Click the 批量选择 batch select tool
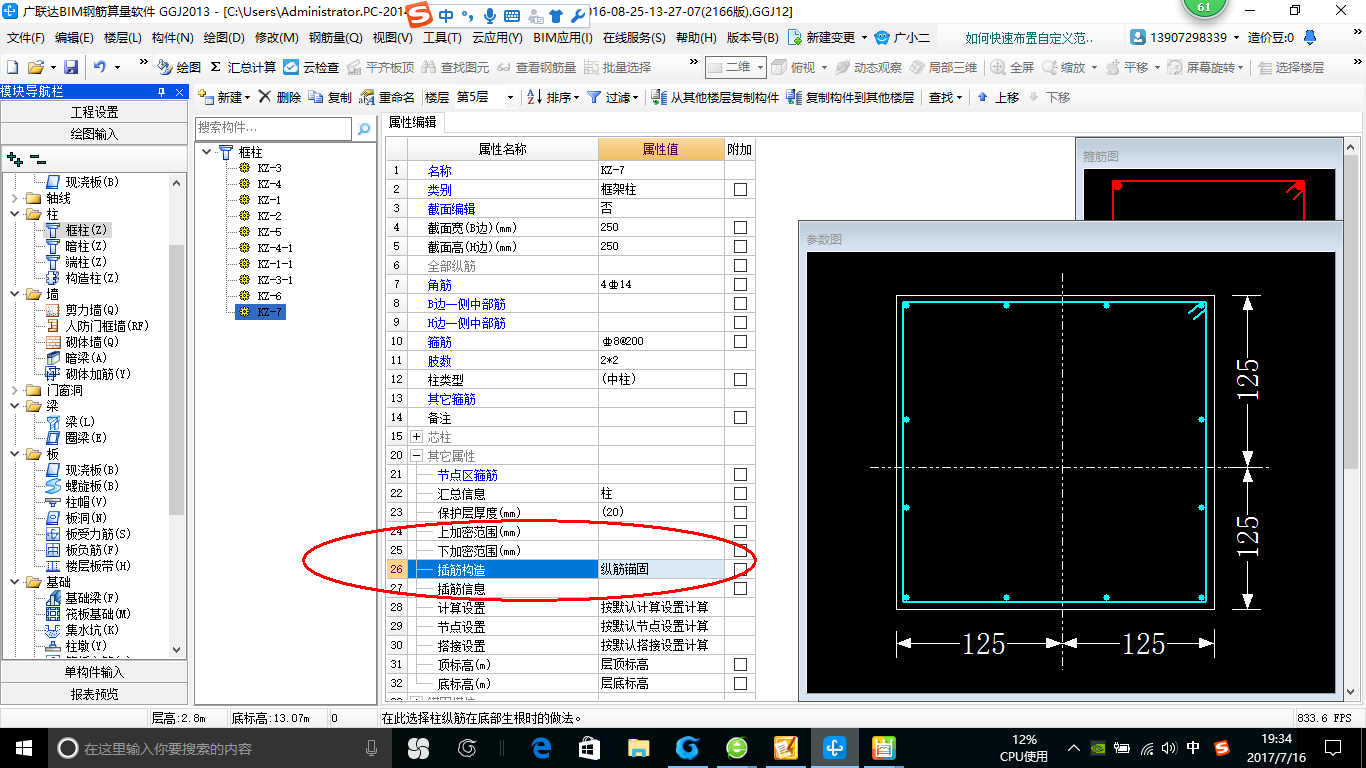Screen dimensions: 1366x768 coord(618,67)
